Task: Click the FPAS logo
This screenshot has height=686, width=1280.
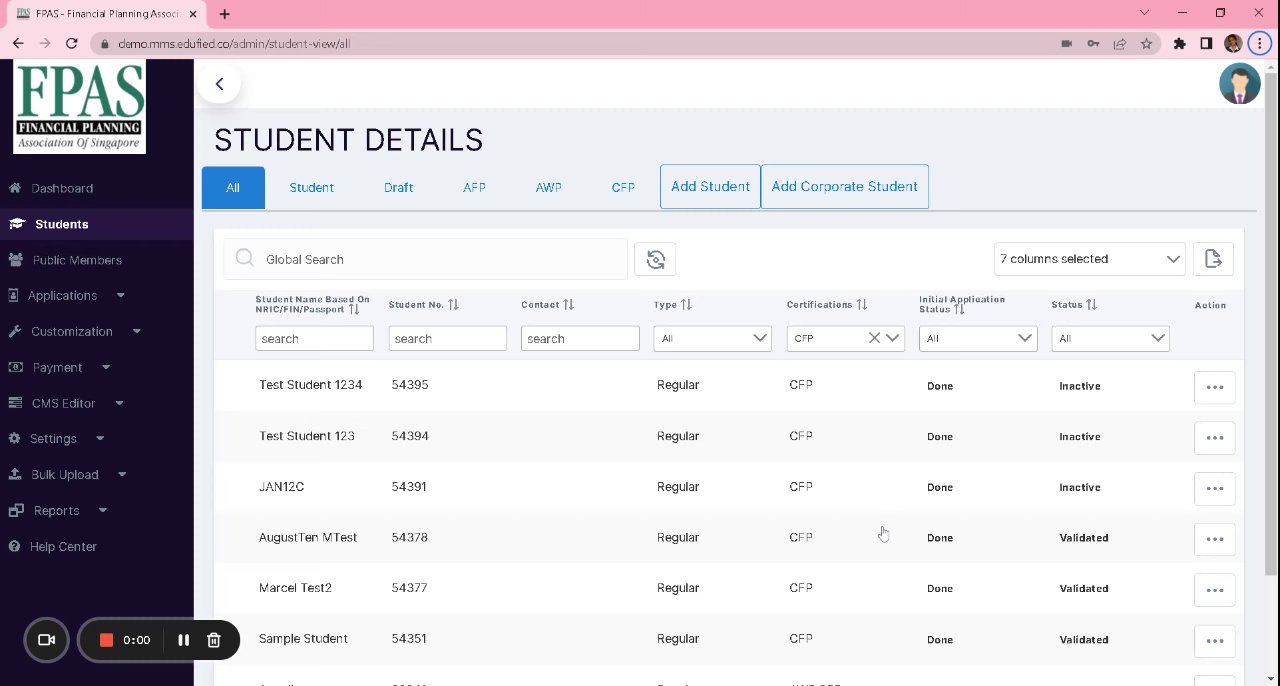Action: [79, 107]
